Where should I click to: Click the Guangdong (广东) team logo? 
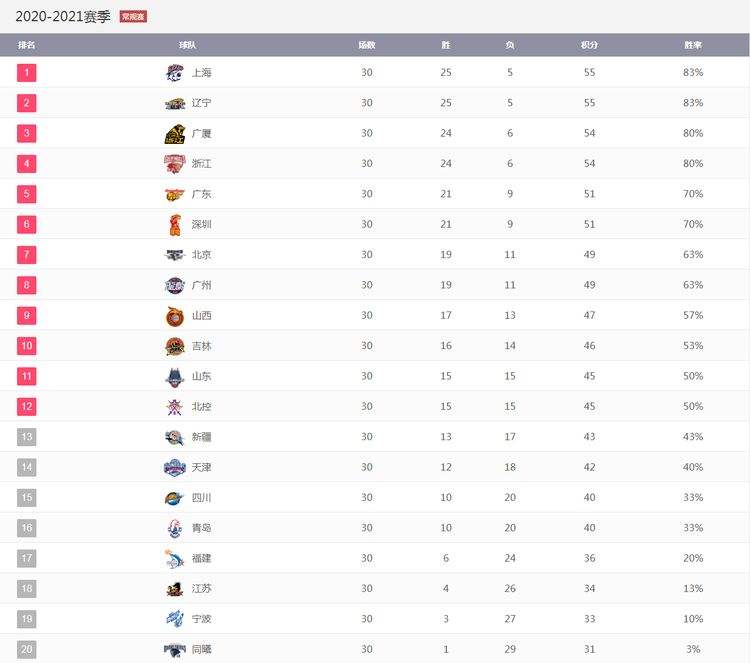point(175,194)
